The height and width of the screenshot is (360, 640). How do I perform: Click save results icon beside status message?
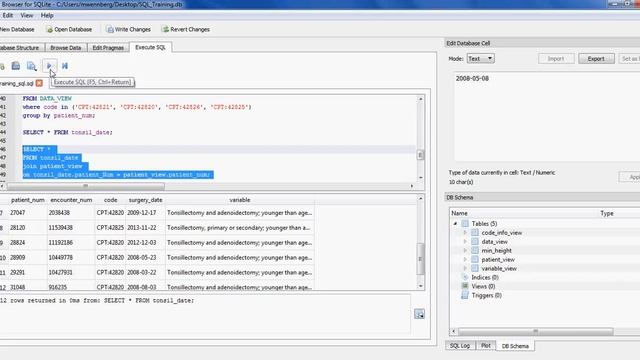click(x=419, y=314)
